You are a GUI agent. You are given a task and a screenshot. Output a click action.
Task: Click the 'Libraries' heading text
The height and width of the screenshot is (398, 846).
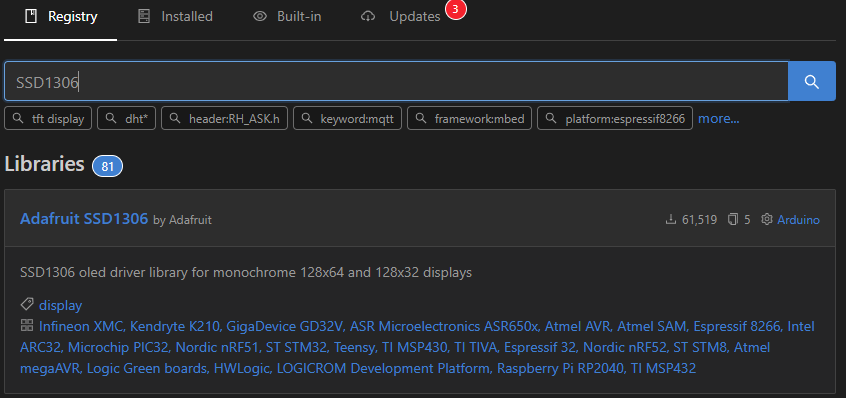pyautogui.click(x=44, y=164)
